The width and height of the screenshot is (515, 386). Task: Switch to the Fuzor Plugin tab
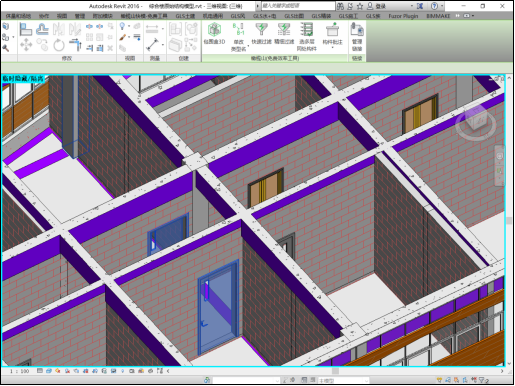pyautogui.click(x=403, y=16)
